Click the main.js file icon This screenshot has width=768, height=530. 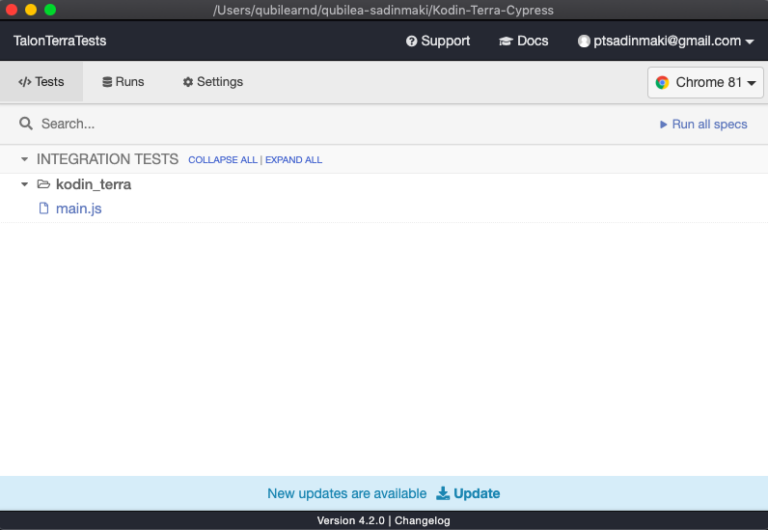point(44,208)
